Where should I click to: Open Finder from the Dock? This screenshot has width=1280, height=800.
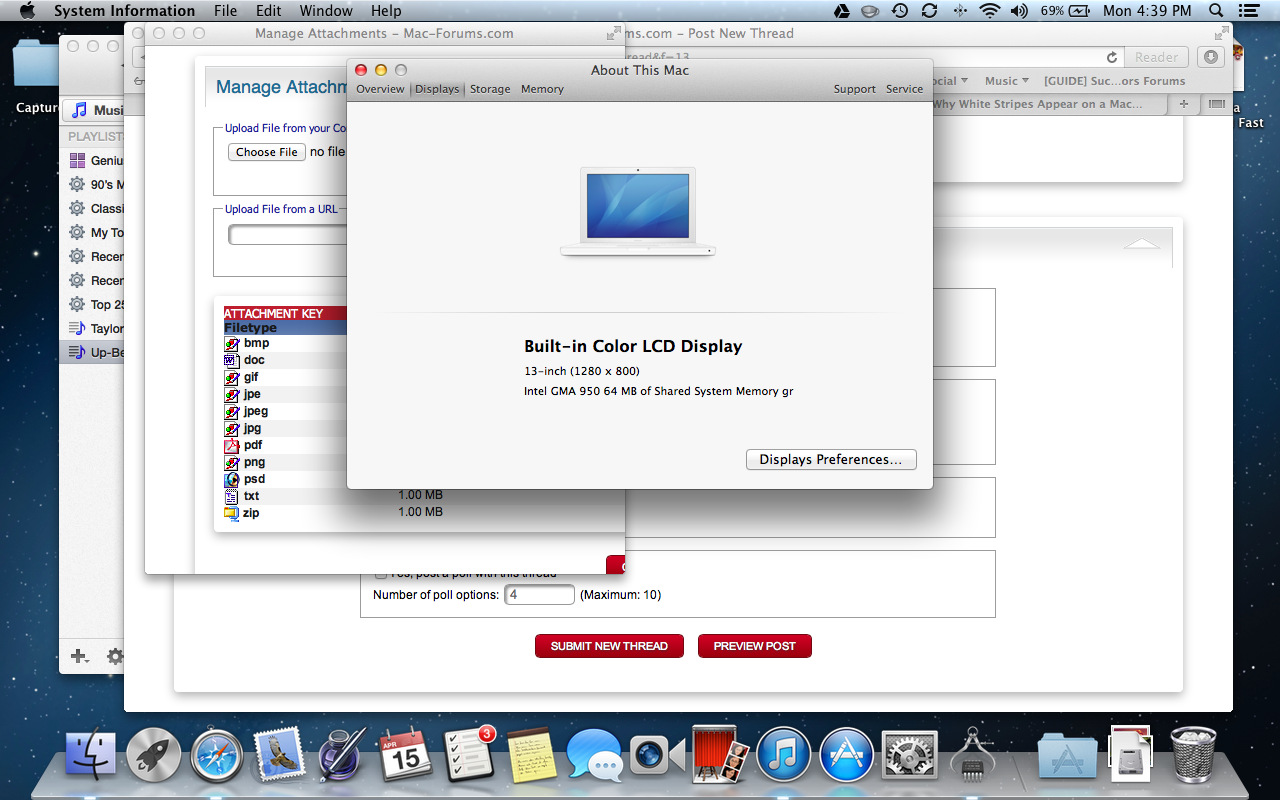click(x=91, y=755)
